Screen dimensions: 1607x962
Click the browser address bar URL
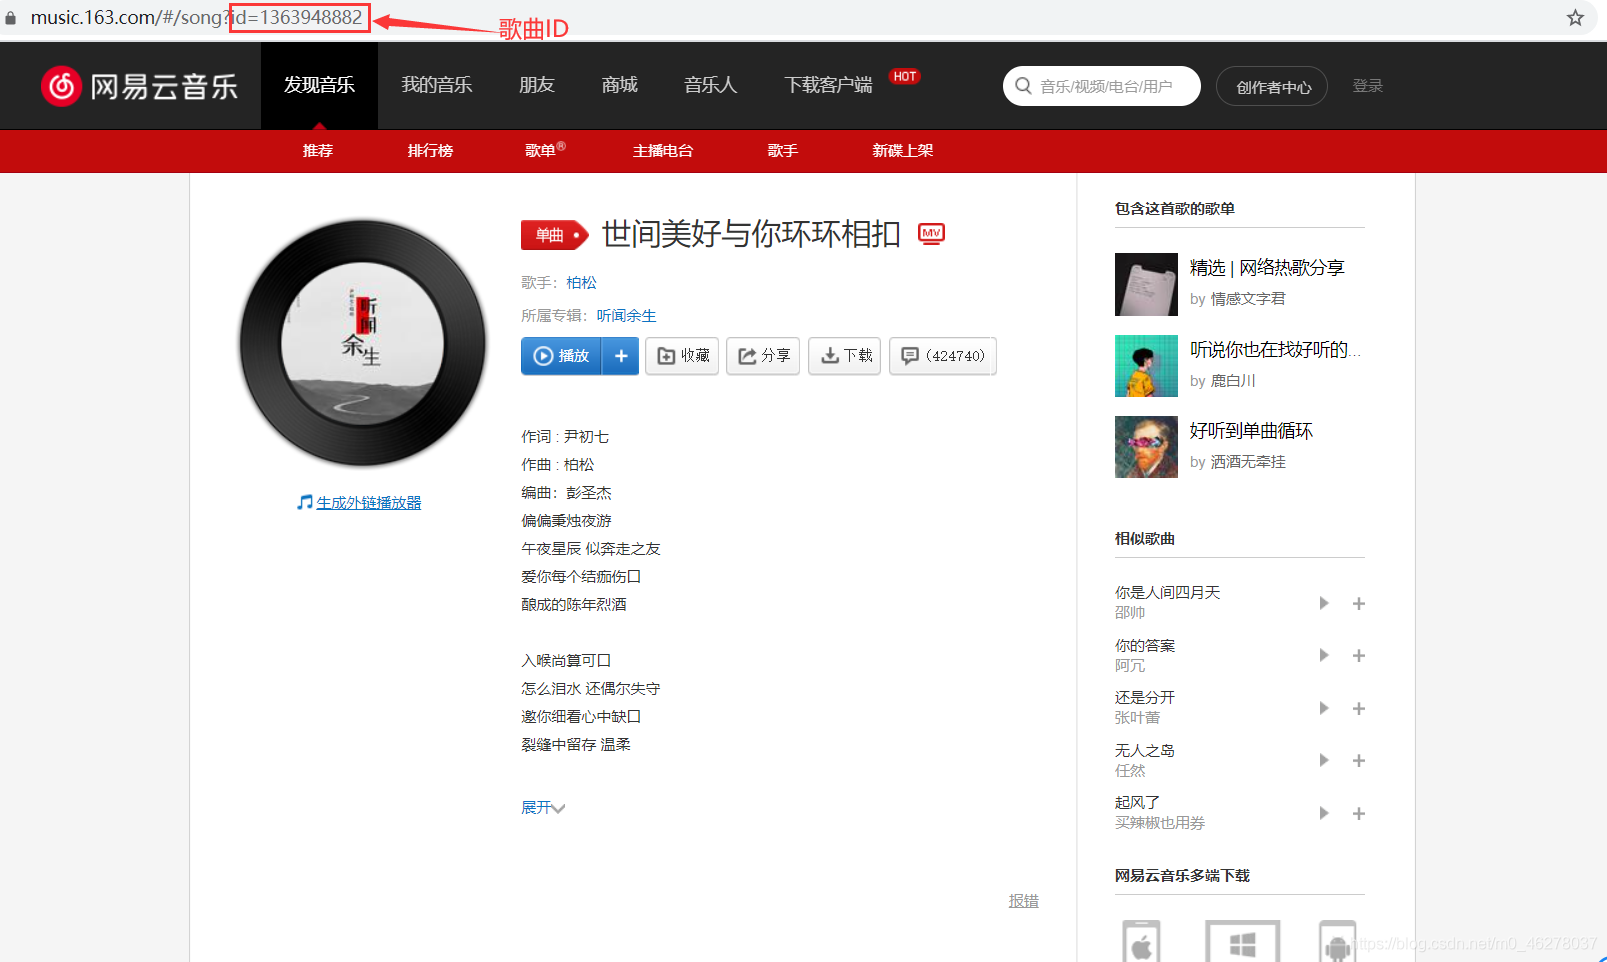pos(196,18)
